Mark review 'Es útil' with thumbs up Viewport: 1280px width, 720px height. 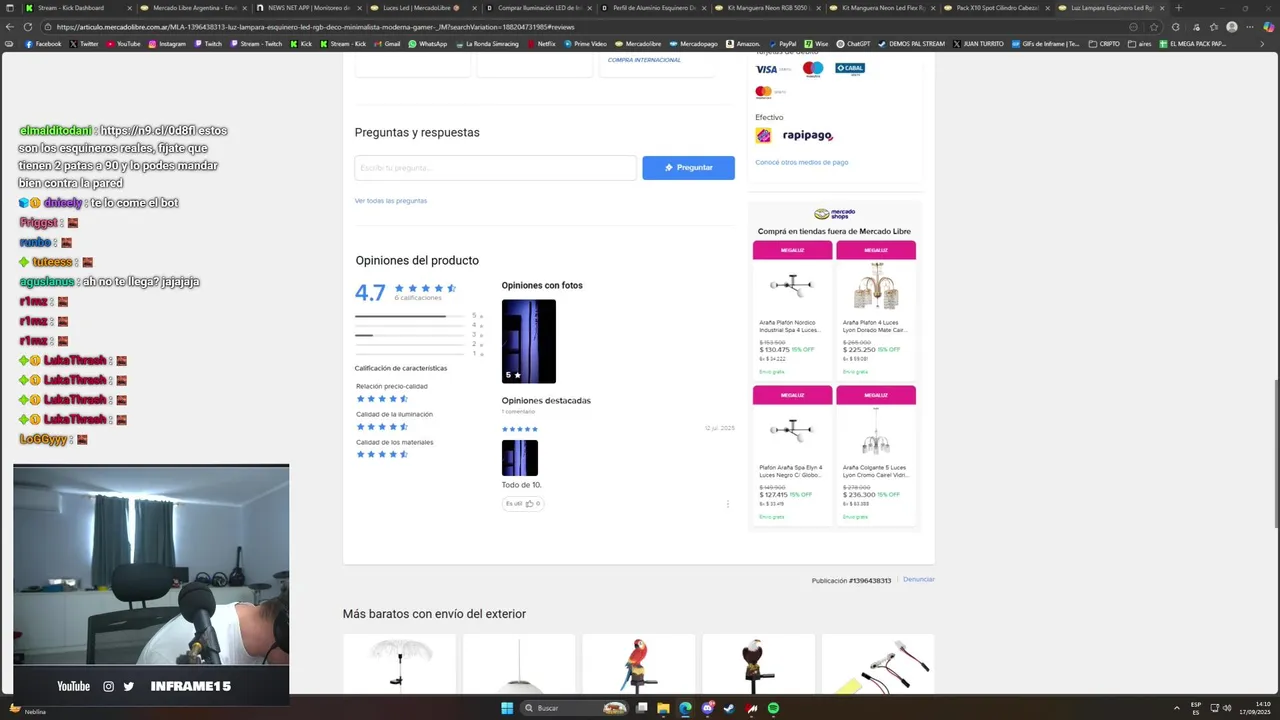tap(523, 504)
